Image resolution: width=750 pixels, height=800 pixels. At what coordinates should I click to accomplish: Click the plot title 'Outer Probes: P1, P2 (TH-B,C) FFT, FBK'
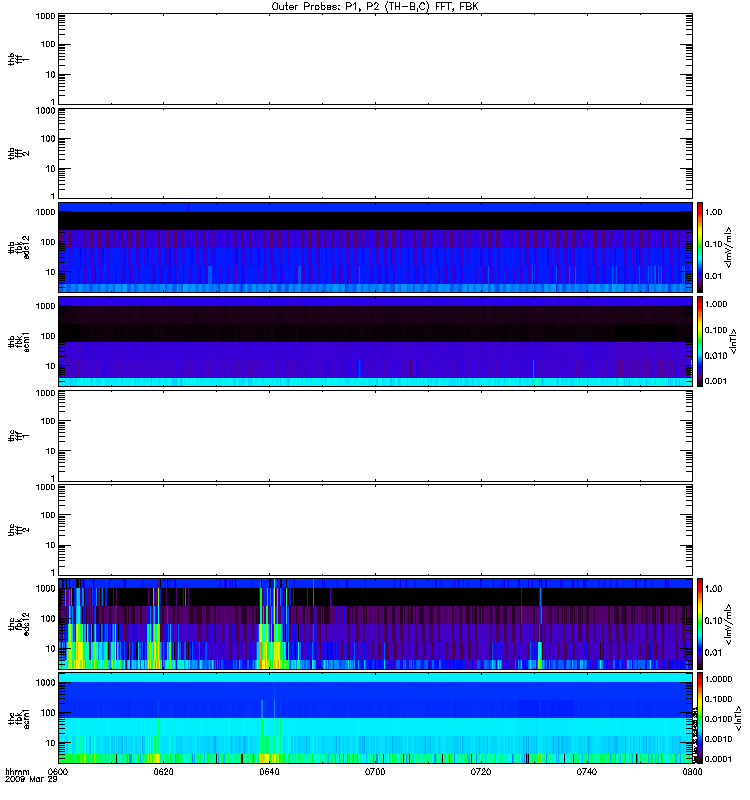[375, 7]
